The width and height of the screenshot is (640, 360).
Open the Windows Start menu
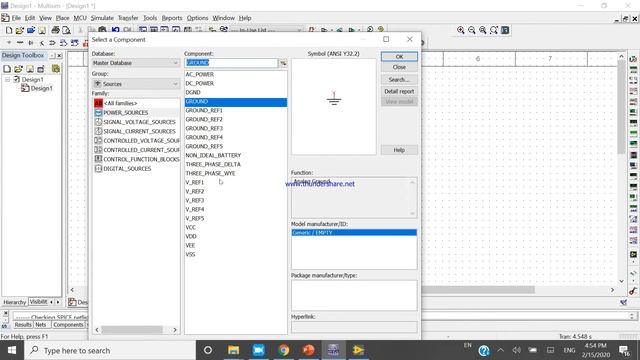pyautogui.click(x=12, y=350)
